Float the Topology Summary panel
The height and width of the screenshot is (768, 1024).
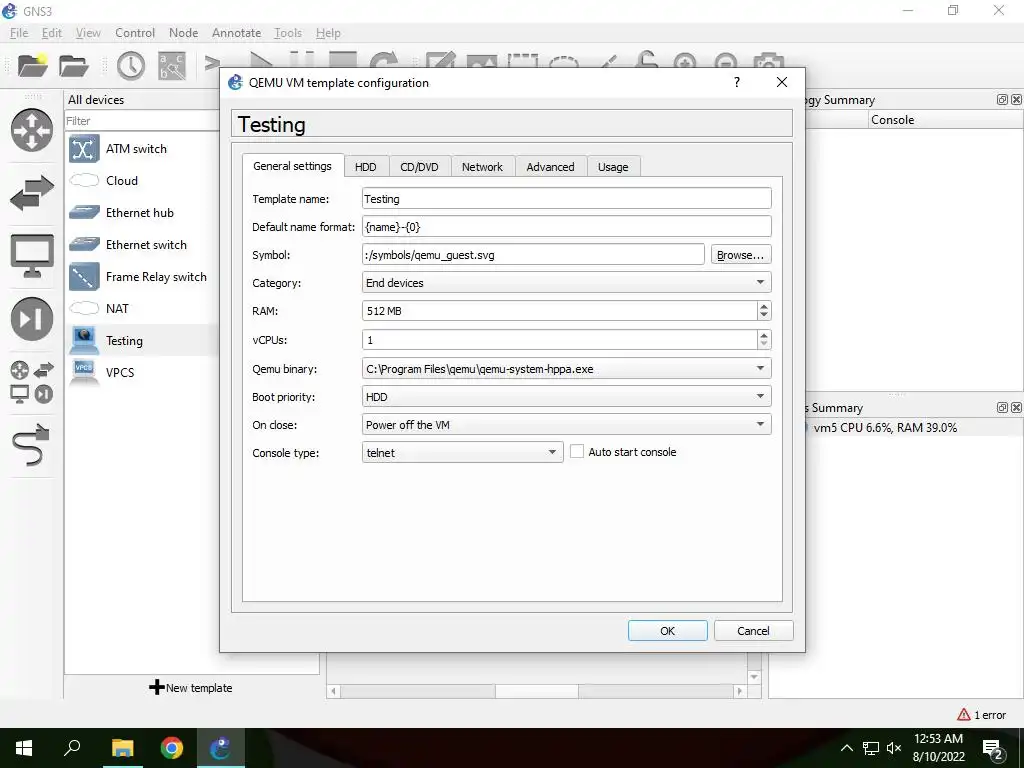[1002, 99]
